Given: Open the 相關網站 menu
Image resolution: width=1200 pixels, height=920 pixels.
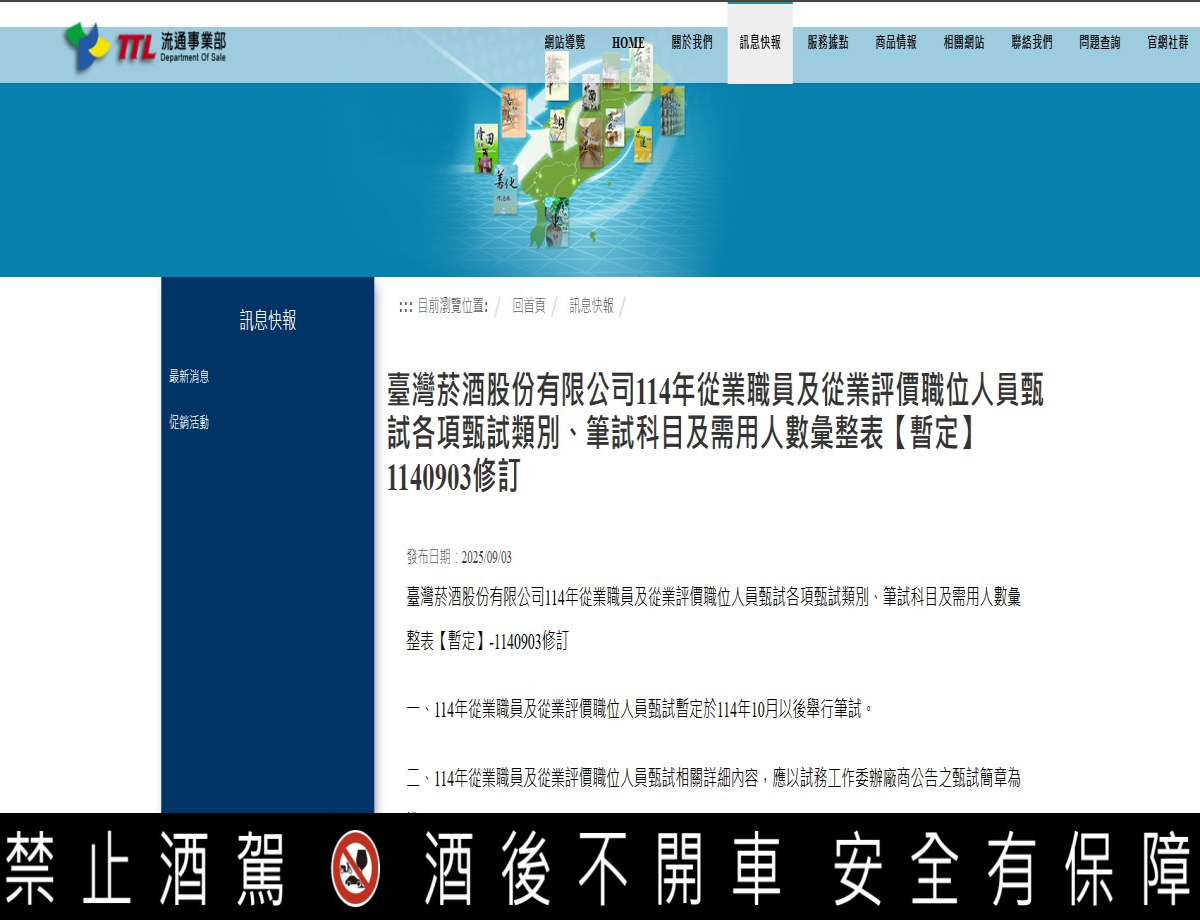Looking at the screenshot, I should click(964, 43).
